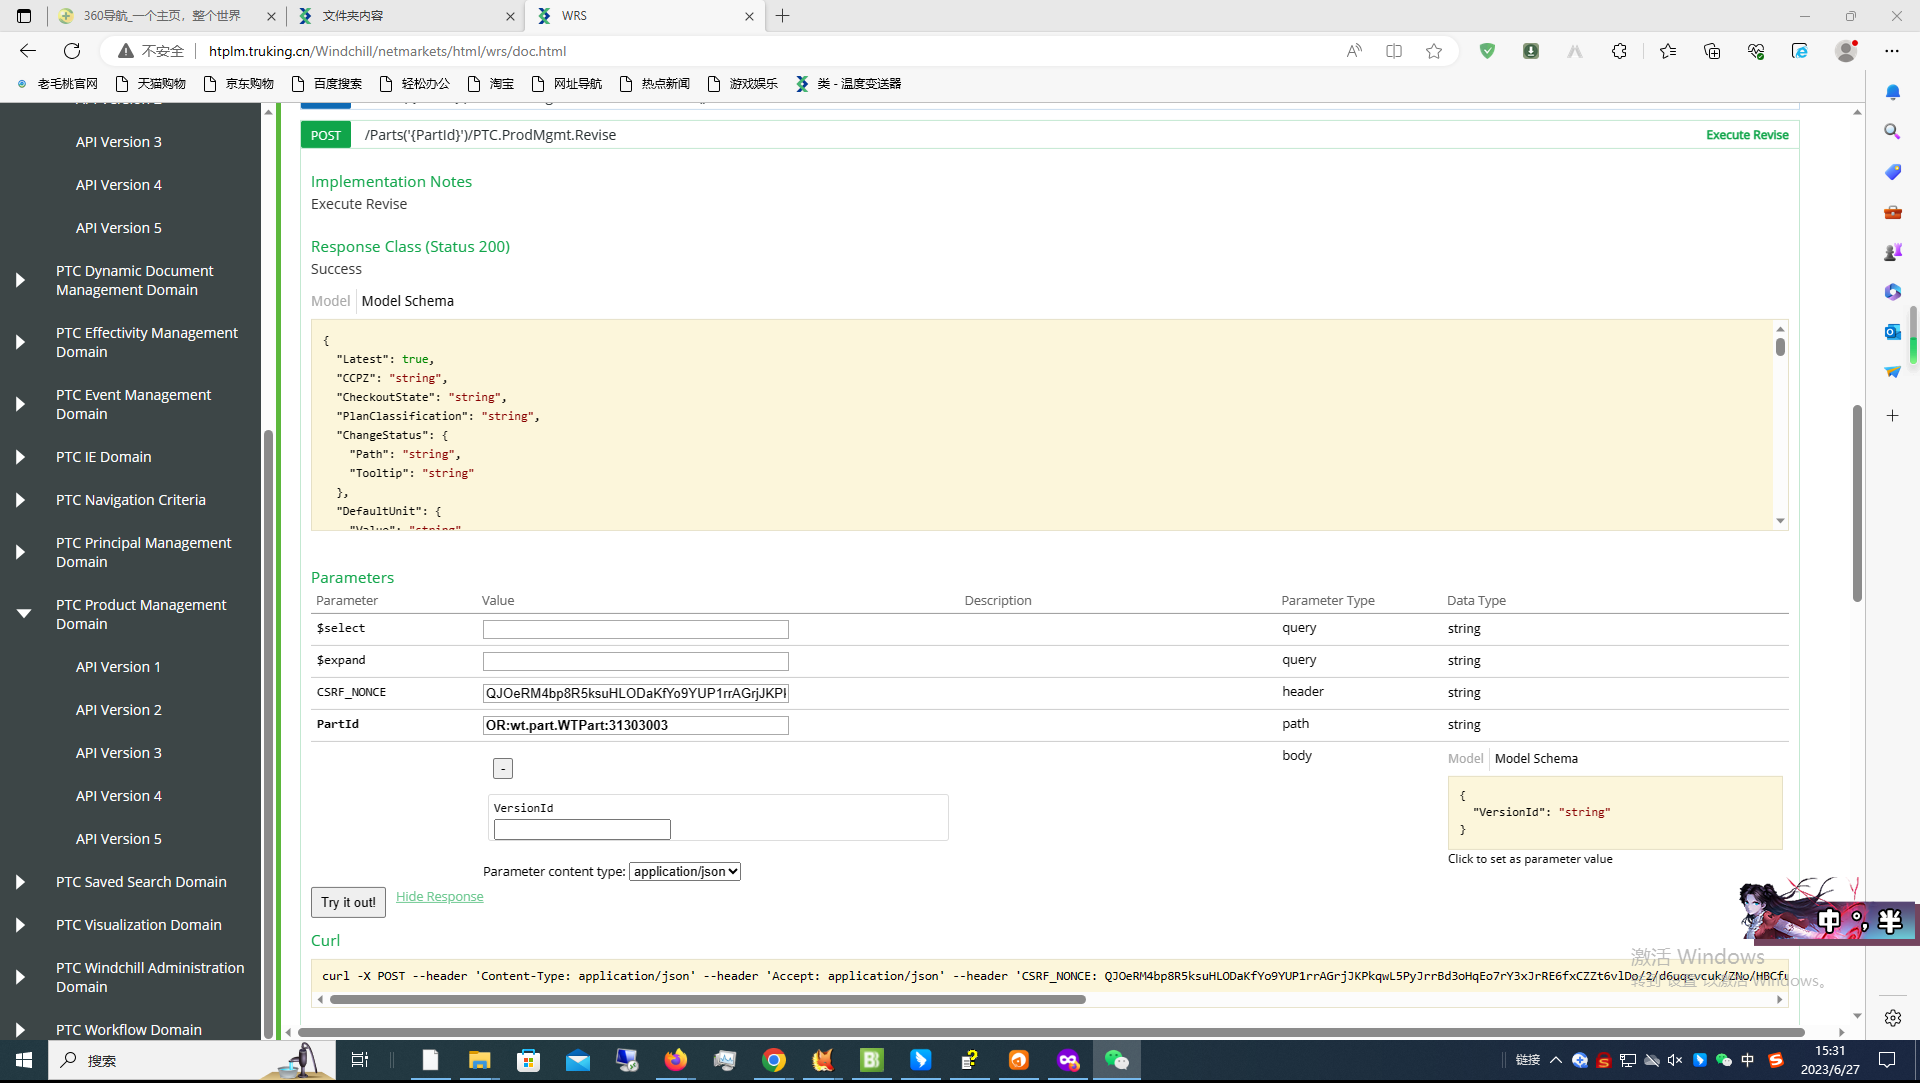Open browser settings and more menu
The height and width of the screenshot is (1083, 1920).
click(1892, 51)
